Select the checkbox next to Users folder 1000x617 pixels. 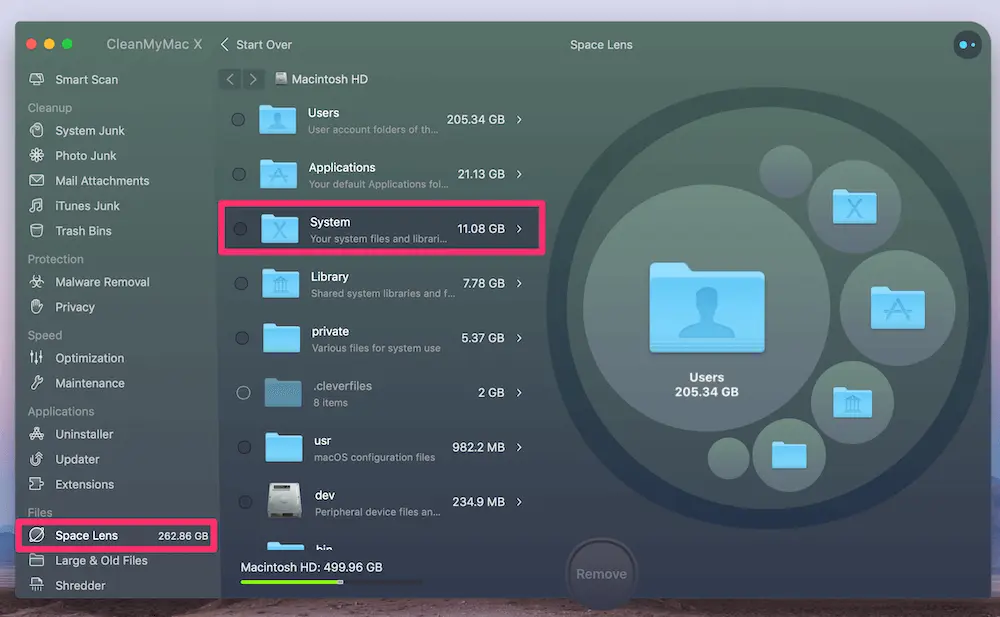point(238,119)
